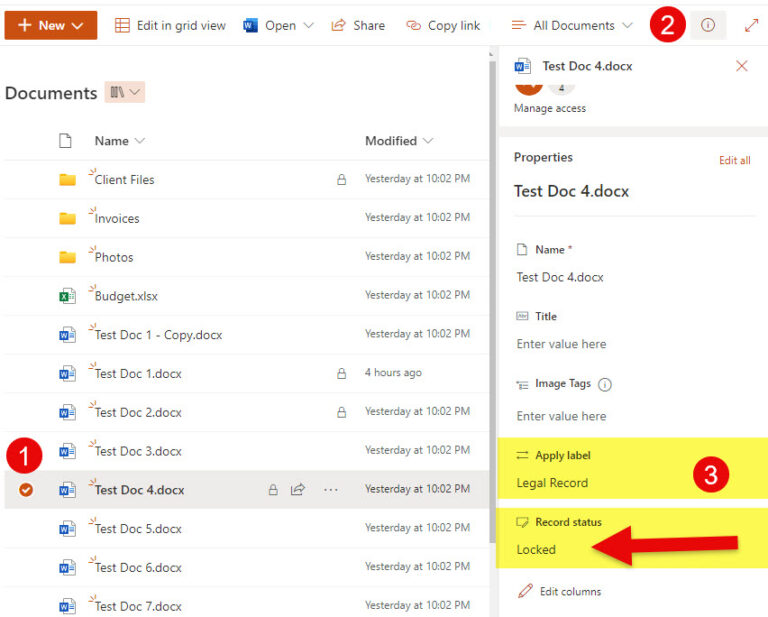The height and width of the screenshot is (617, 768).
Task: Click Copy link in the command bar
Action: (443, 25)
